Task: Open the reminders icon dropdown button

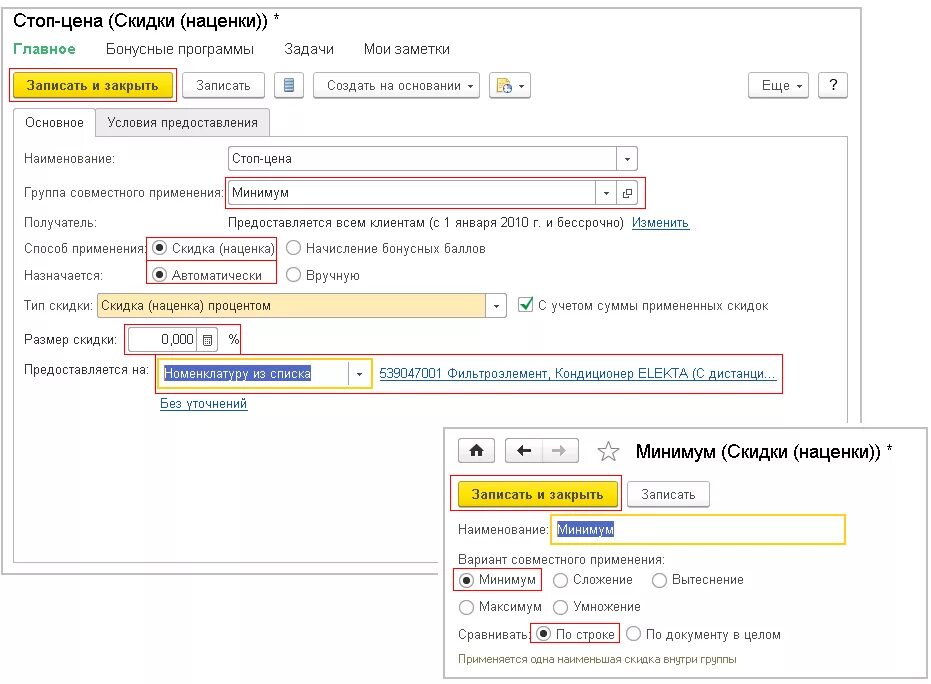Action: coord(509,86)
